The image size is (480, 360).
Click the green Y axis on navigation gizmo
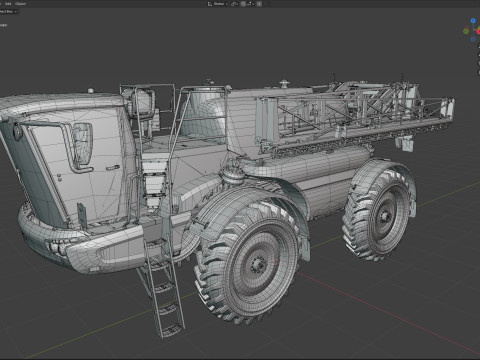point(466,31)
